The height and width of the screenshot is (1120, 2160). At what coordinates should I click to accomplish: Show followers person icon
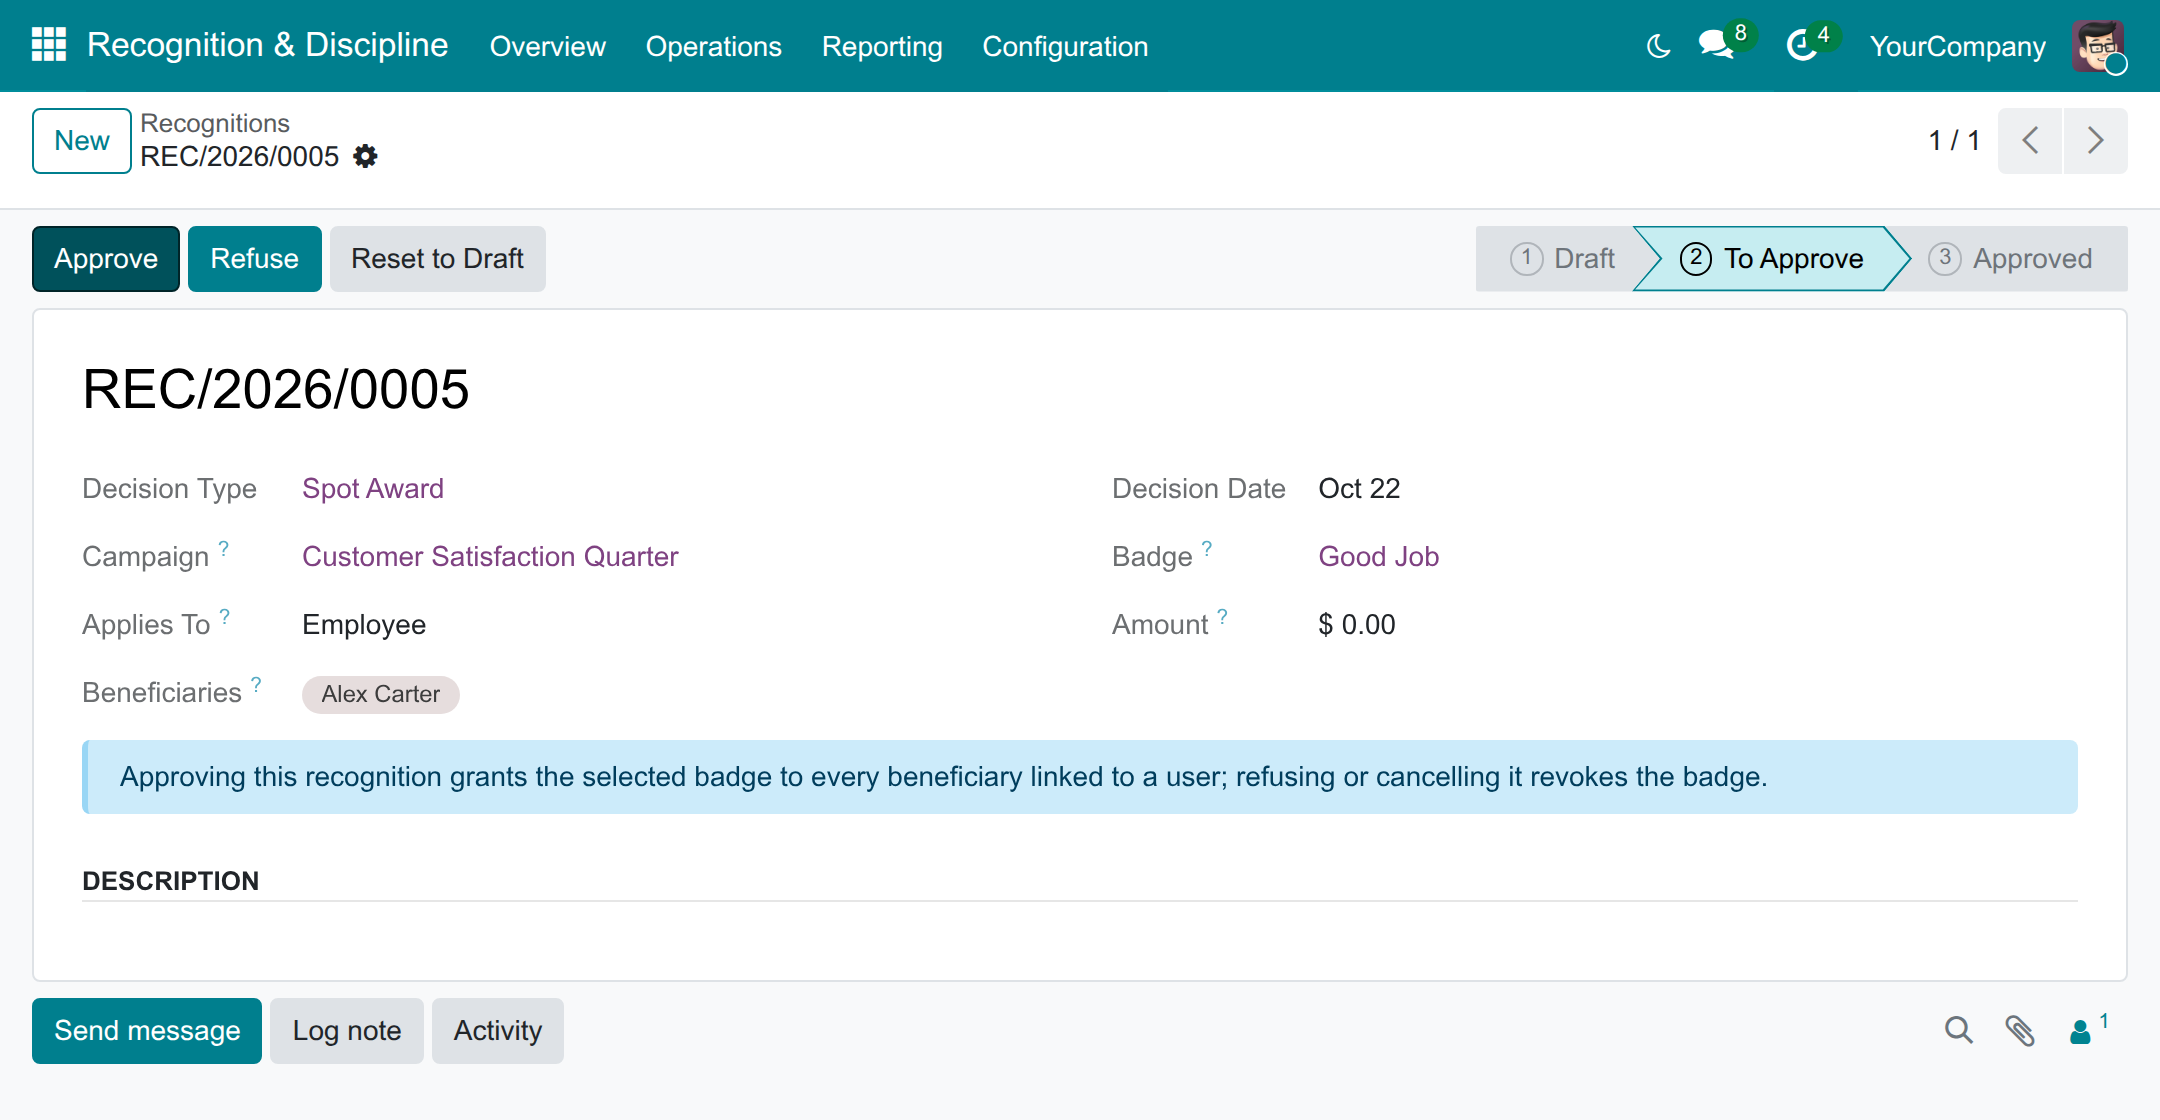click(2081, 1031)
